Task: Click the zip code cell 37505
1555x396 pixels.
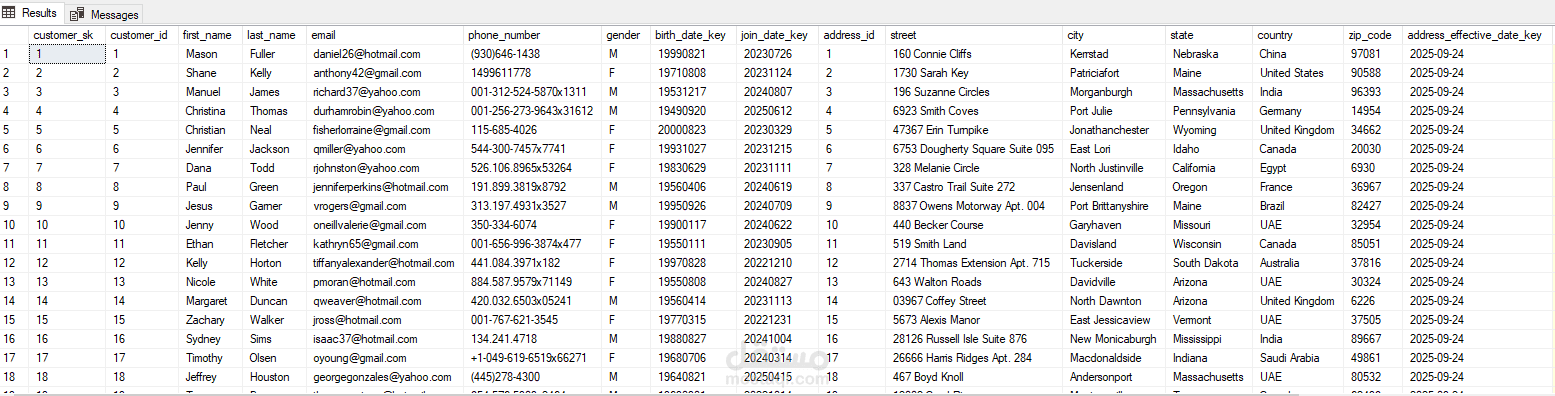Action: tap(1373, 320)
